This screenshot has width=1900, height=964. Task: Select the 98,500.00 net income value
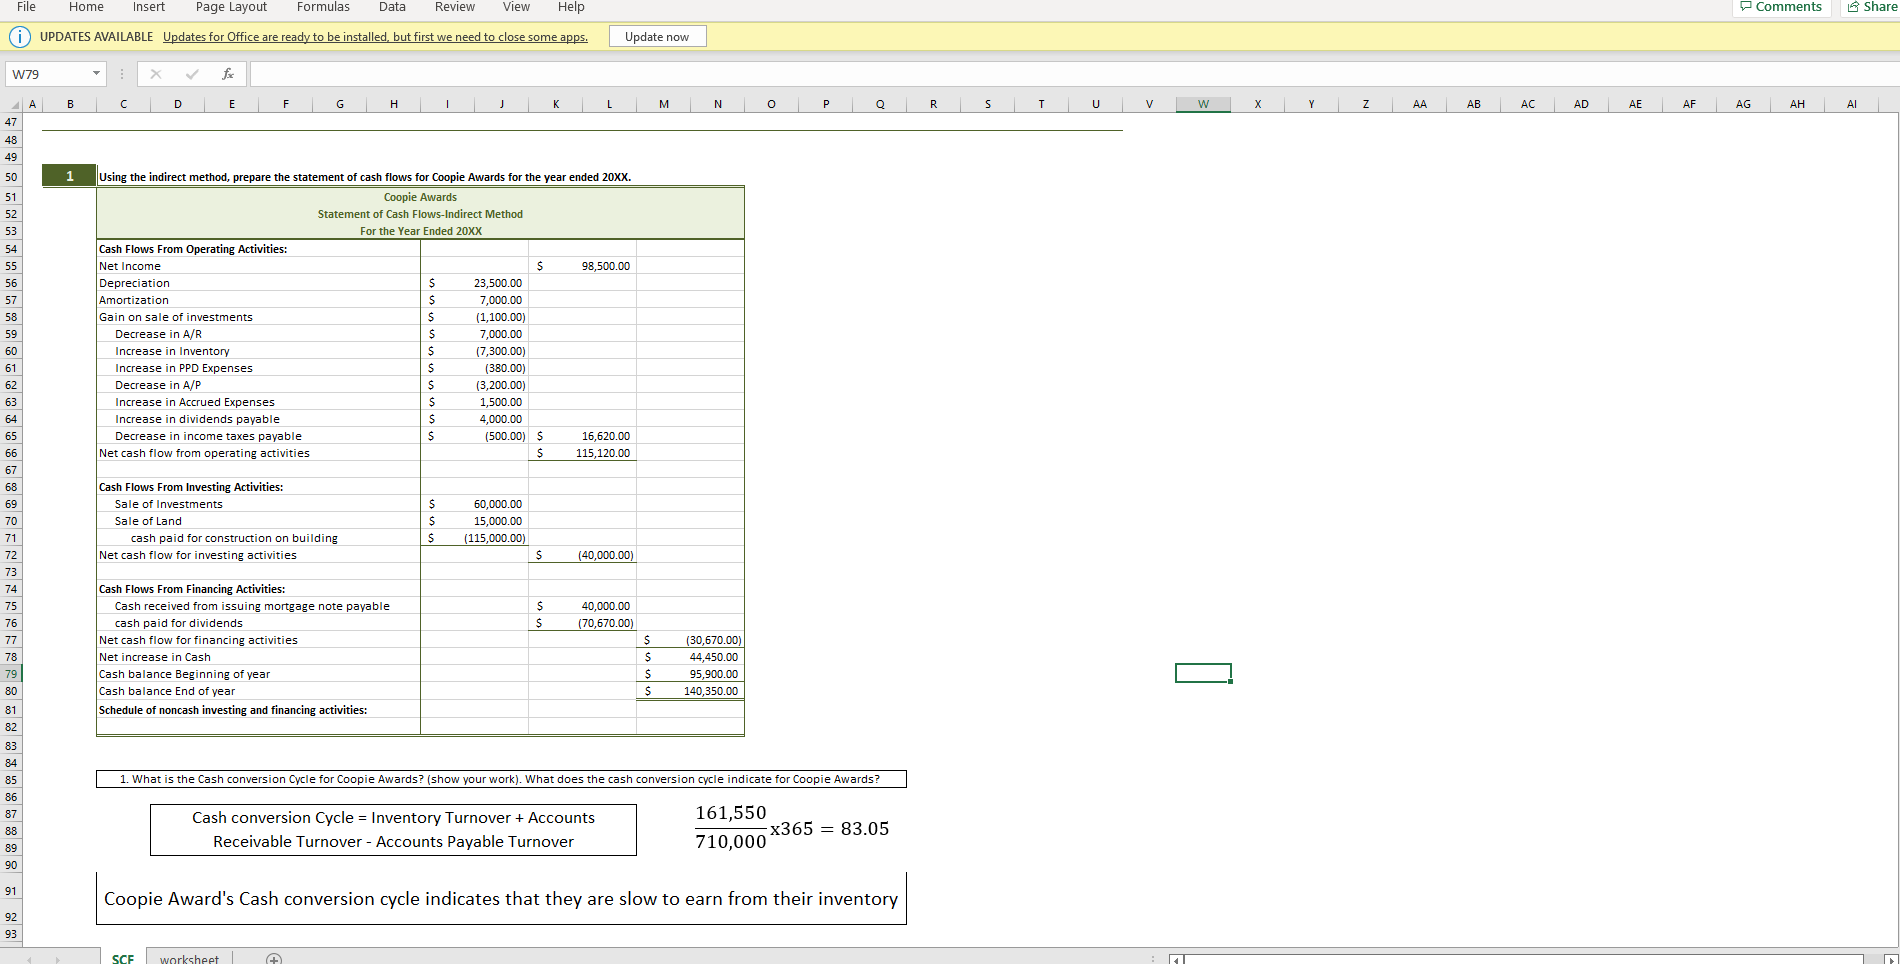(x=582, y=266)
